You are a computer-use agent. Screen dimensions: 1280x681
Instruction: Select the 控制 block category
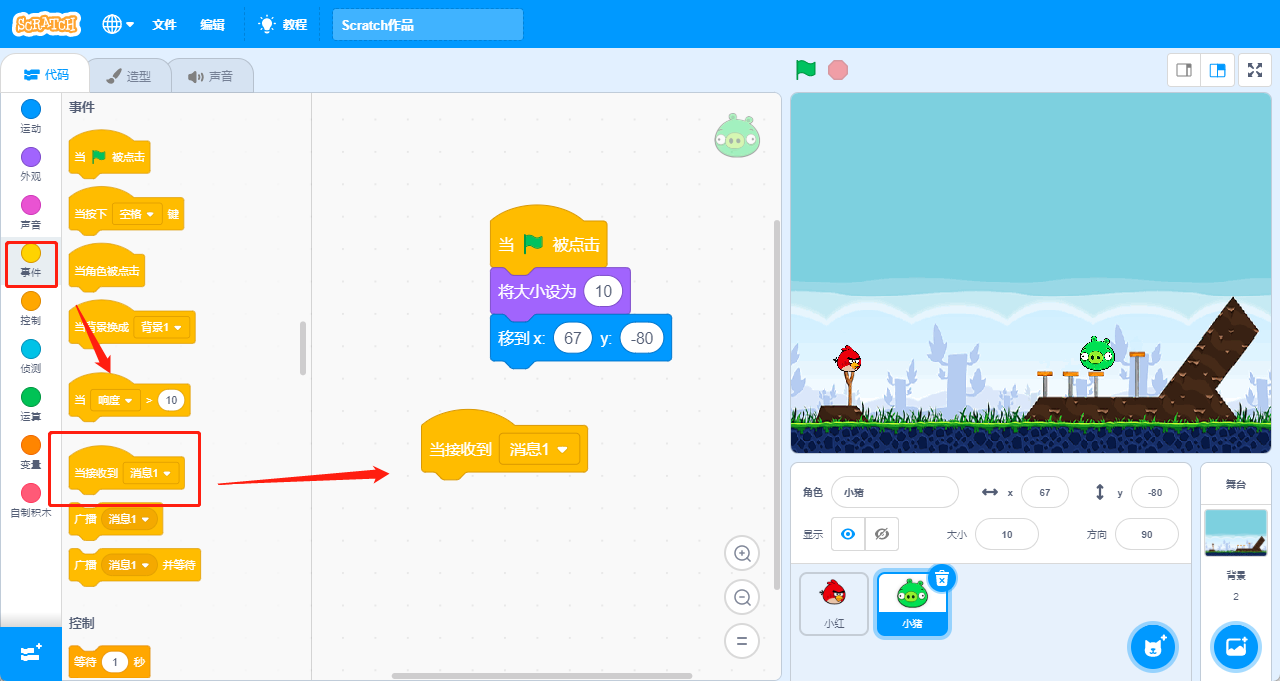[31, 308]
